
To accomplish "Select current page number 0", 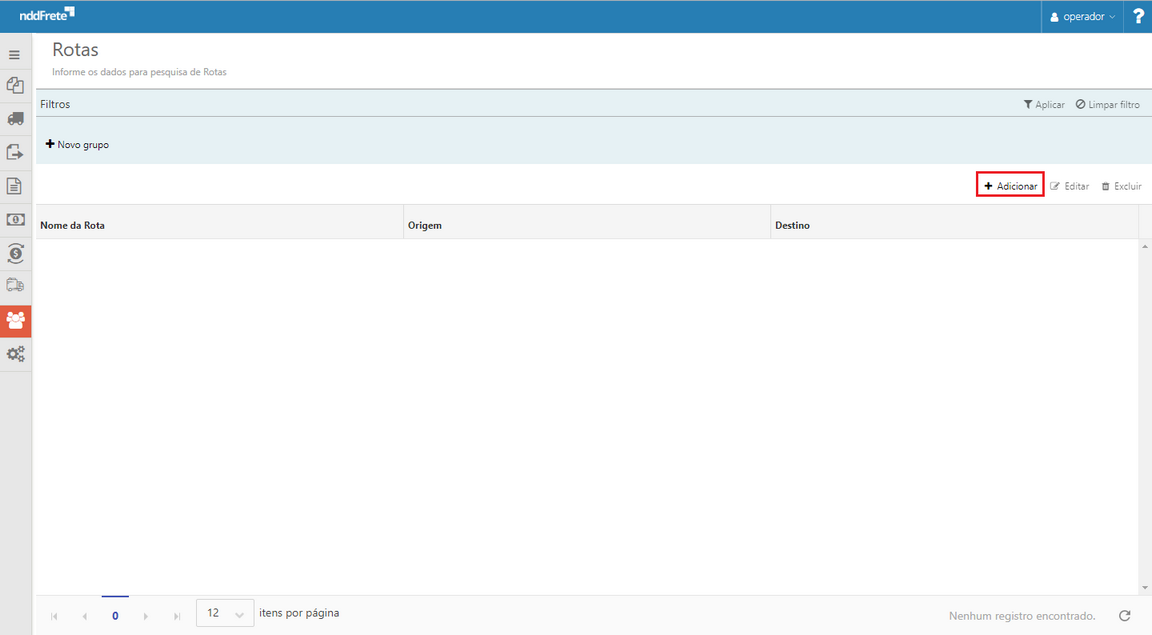I will (115, 616).
